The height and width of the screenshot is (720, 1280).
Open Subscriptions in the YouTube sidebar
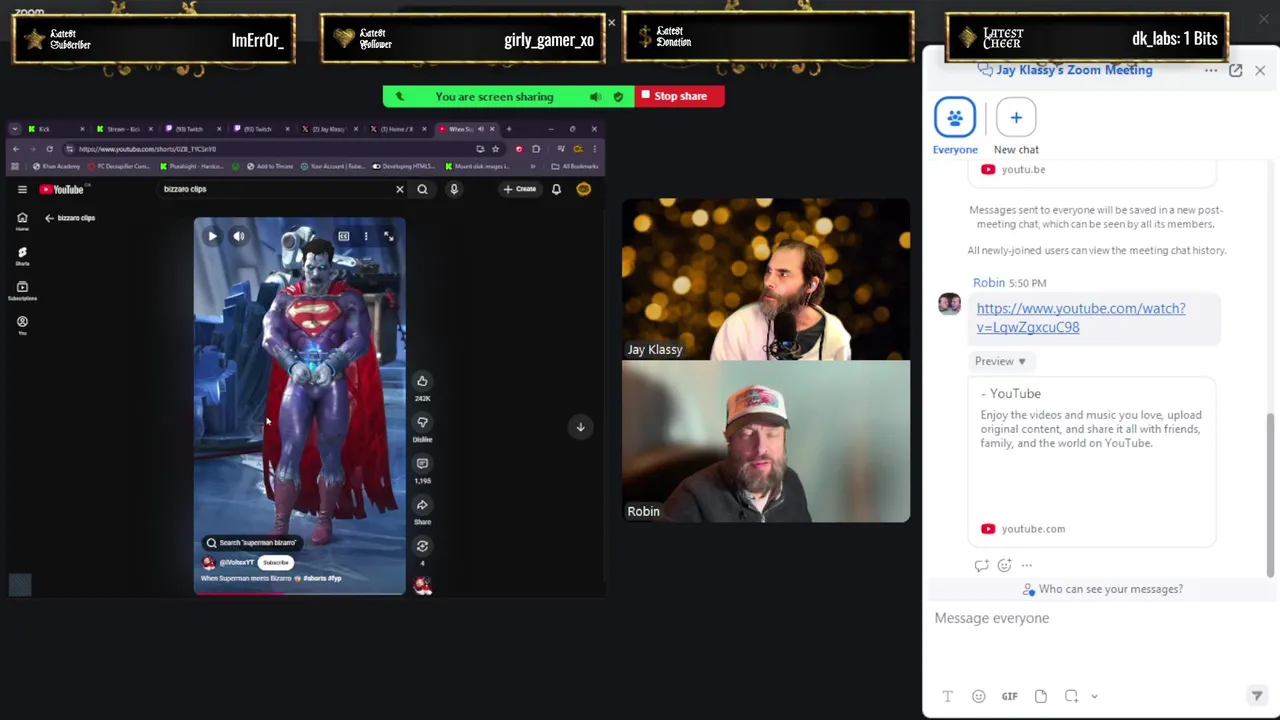coord(22,291)
